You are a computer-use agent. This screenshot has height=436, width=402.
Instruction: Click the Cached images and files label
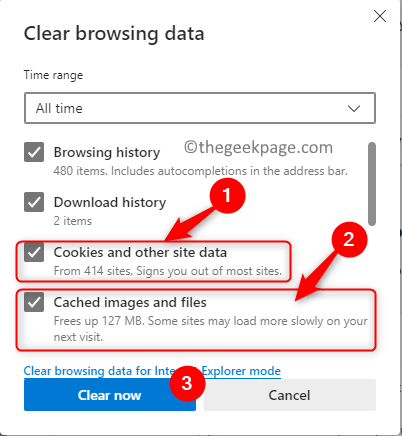click(x=130, y=302)
